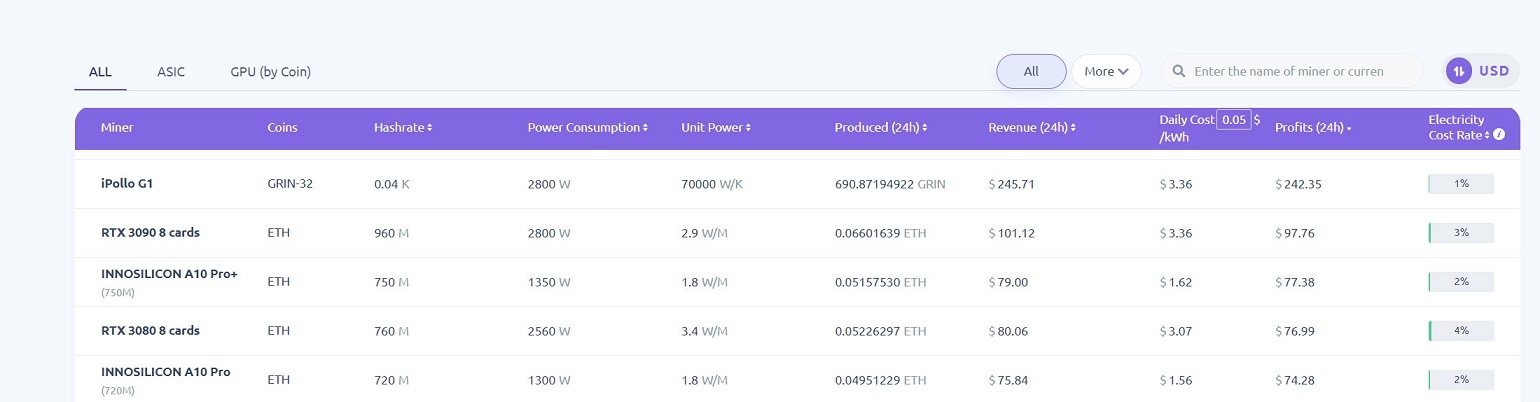This screenshot has width=1540, height=402.
Task: Open the GPU (by Coin) tab
Action: pyautogui.click(x=270, y=72)
